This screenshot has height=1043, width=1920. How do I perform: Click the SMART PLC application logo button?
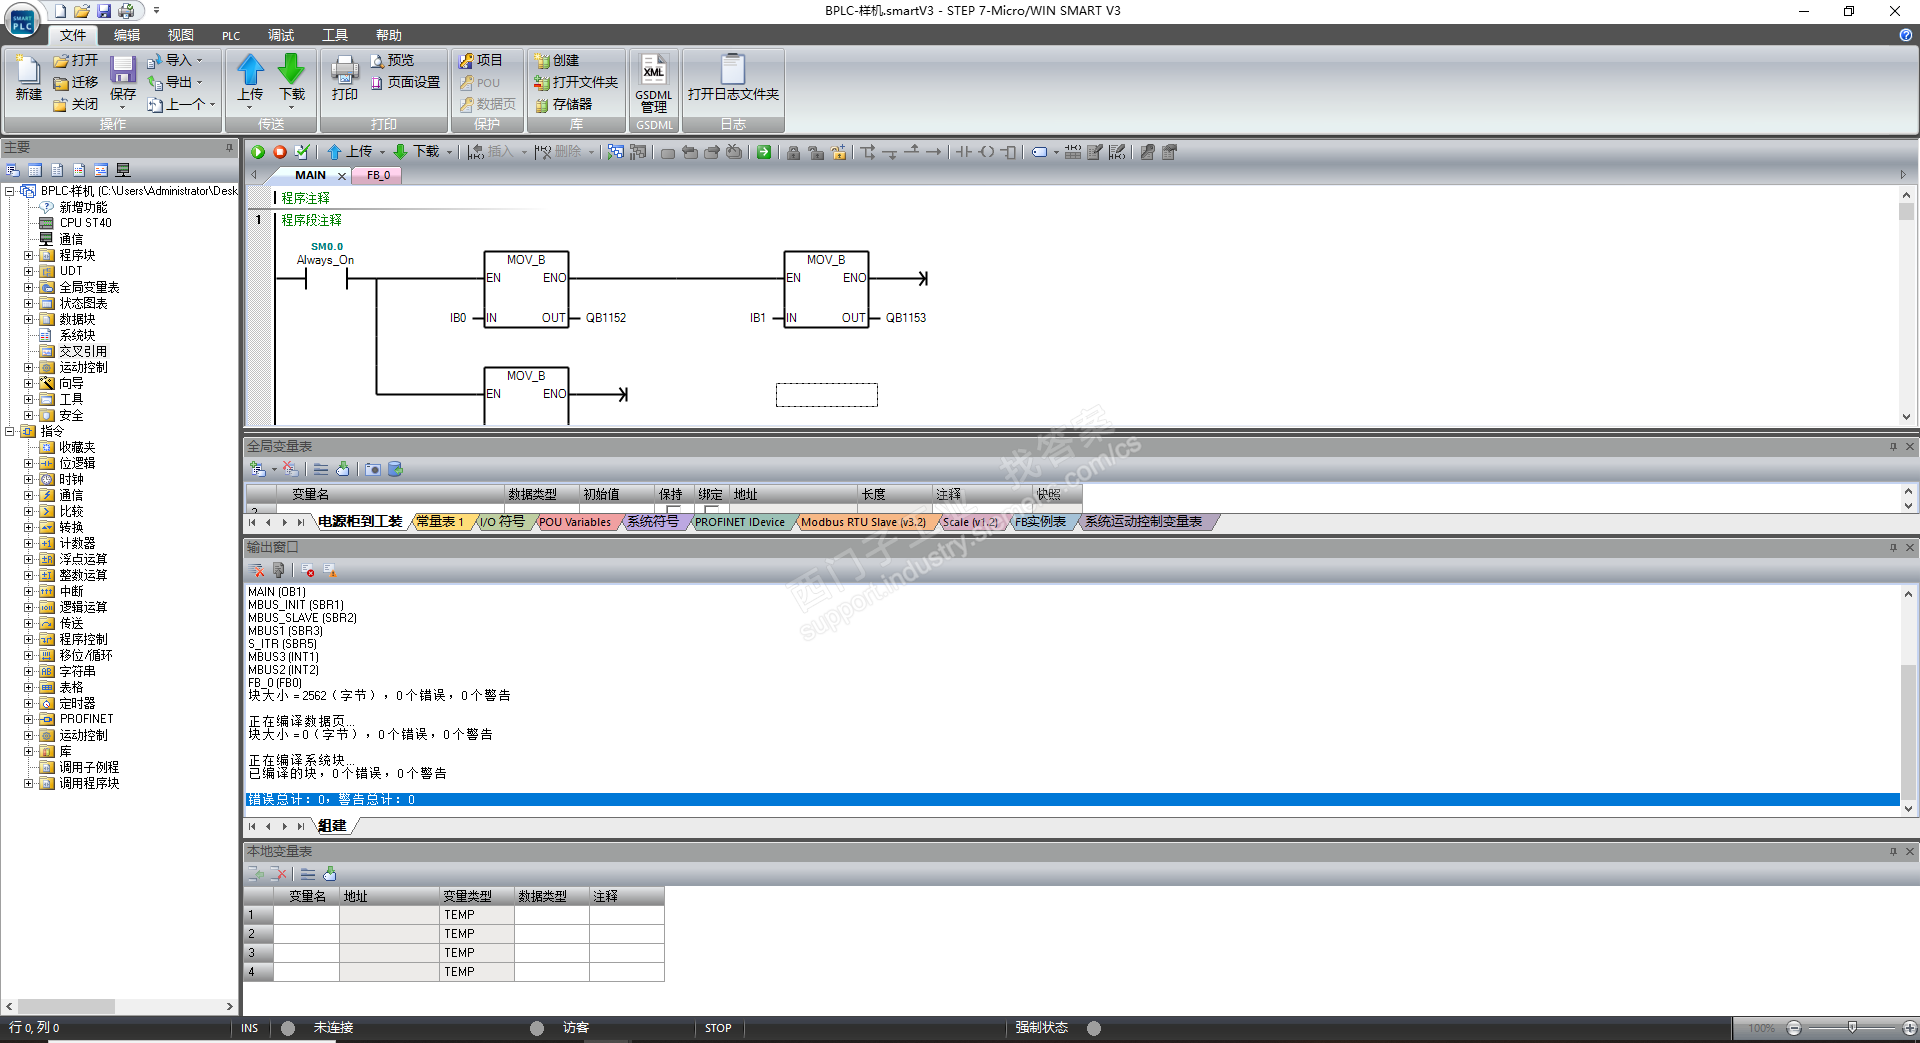click(x=22, y=22)
